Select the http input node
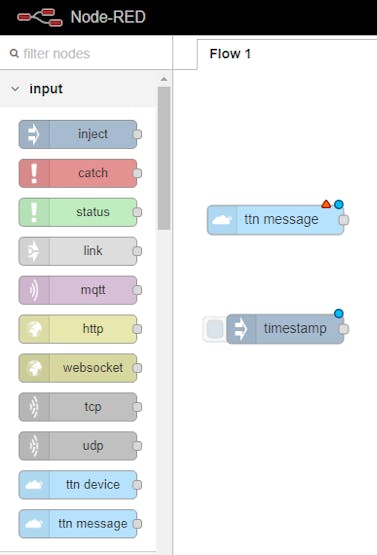Image resolution: width=377 pixels, height=555 pixels. coord(78,329)
